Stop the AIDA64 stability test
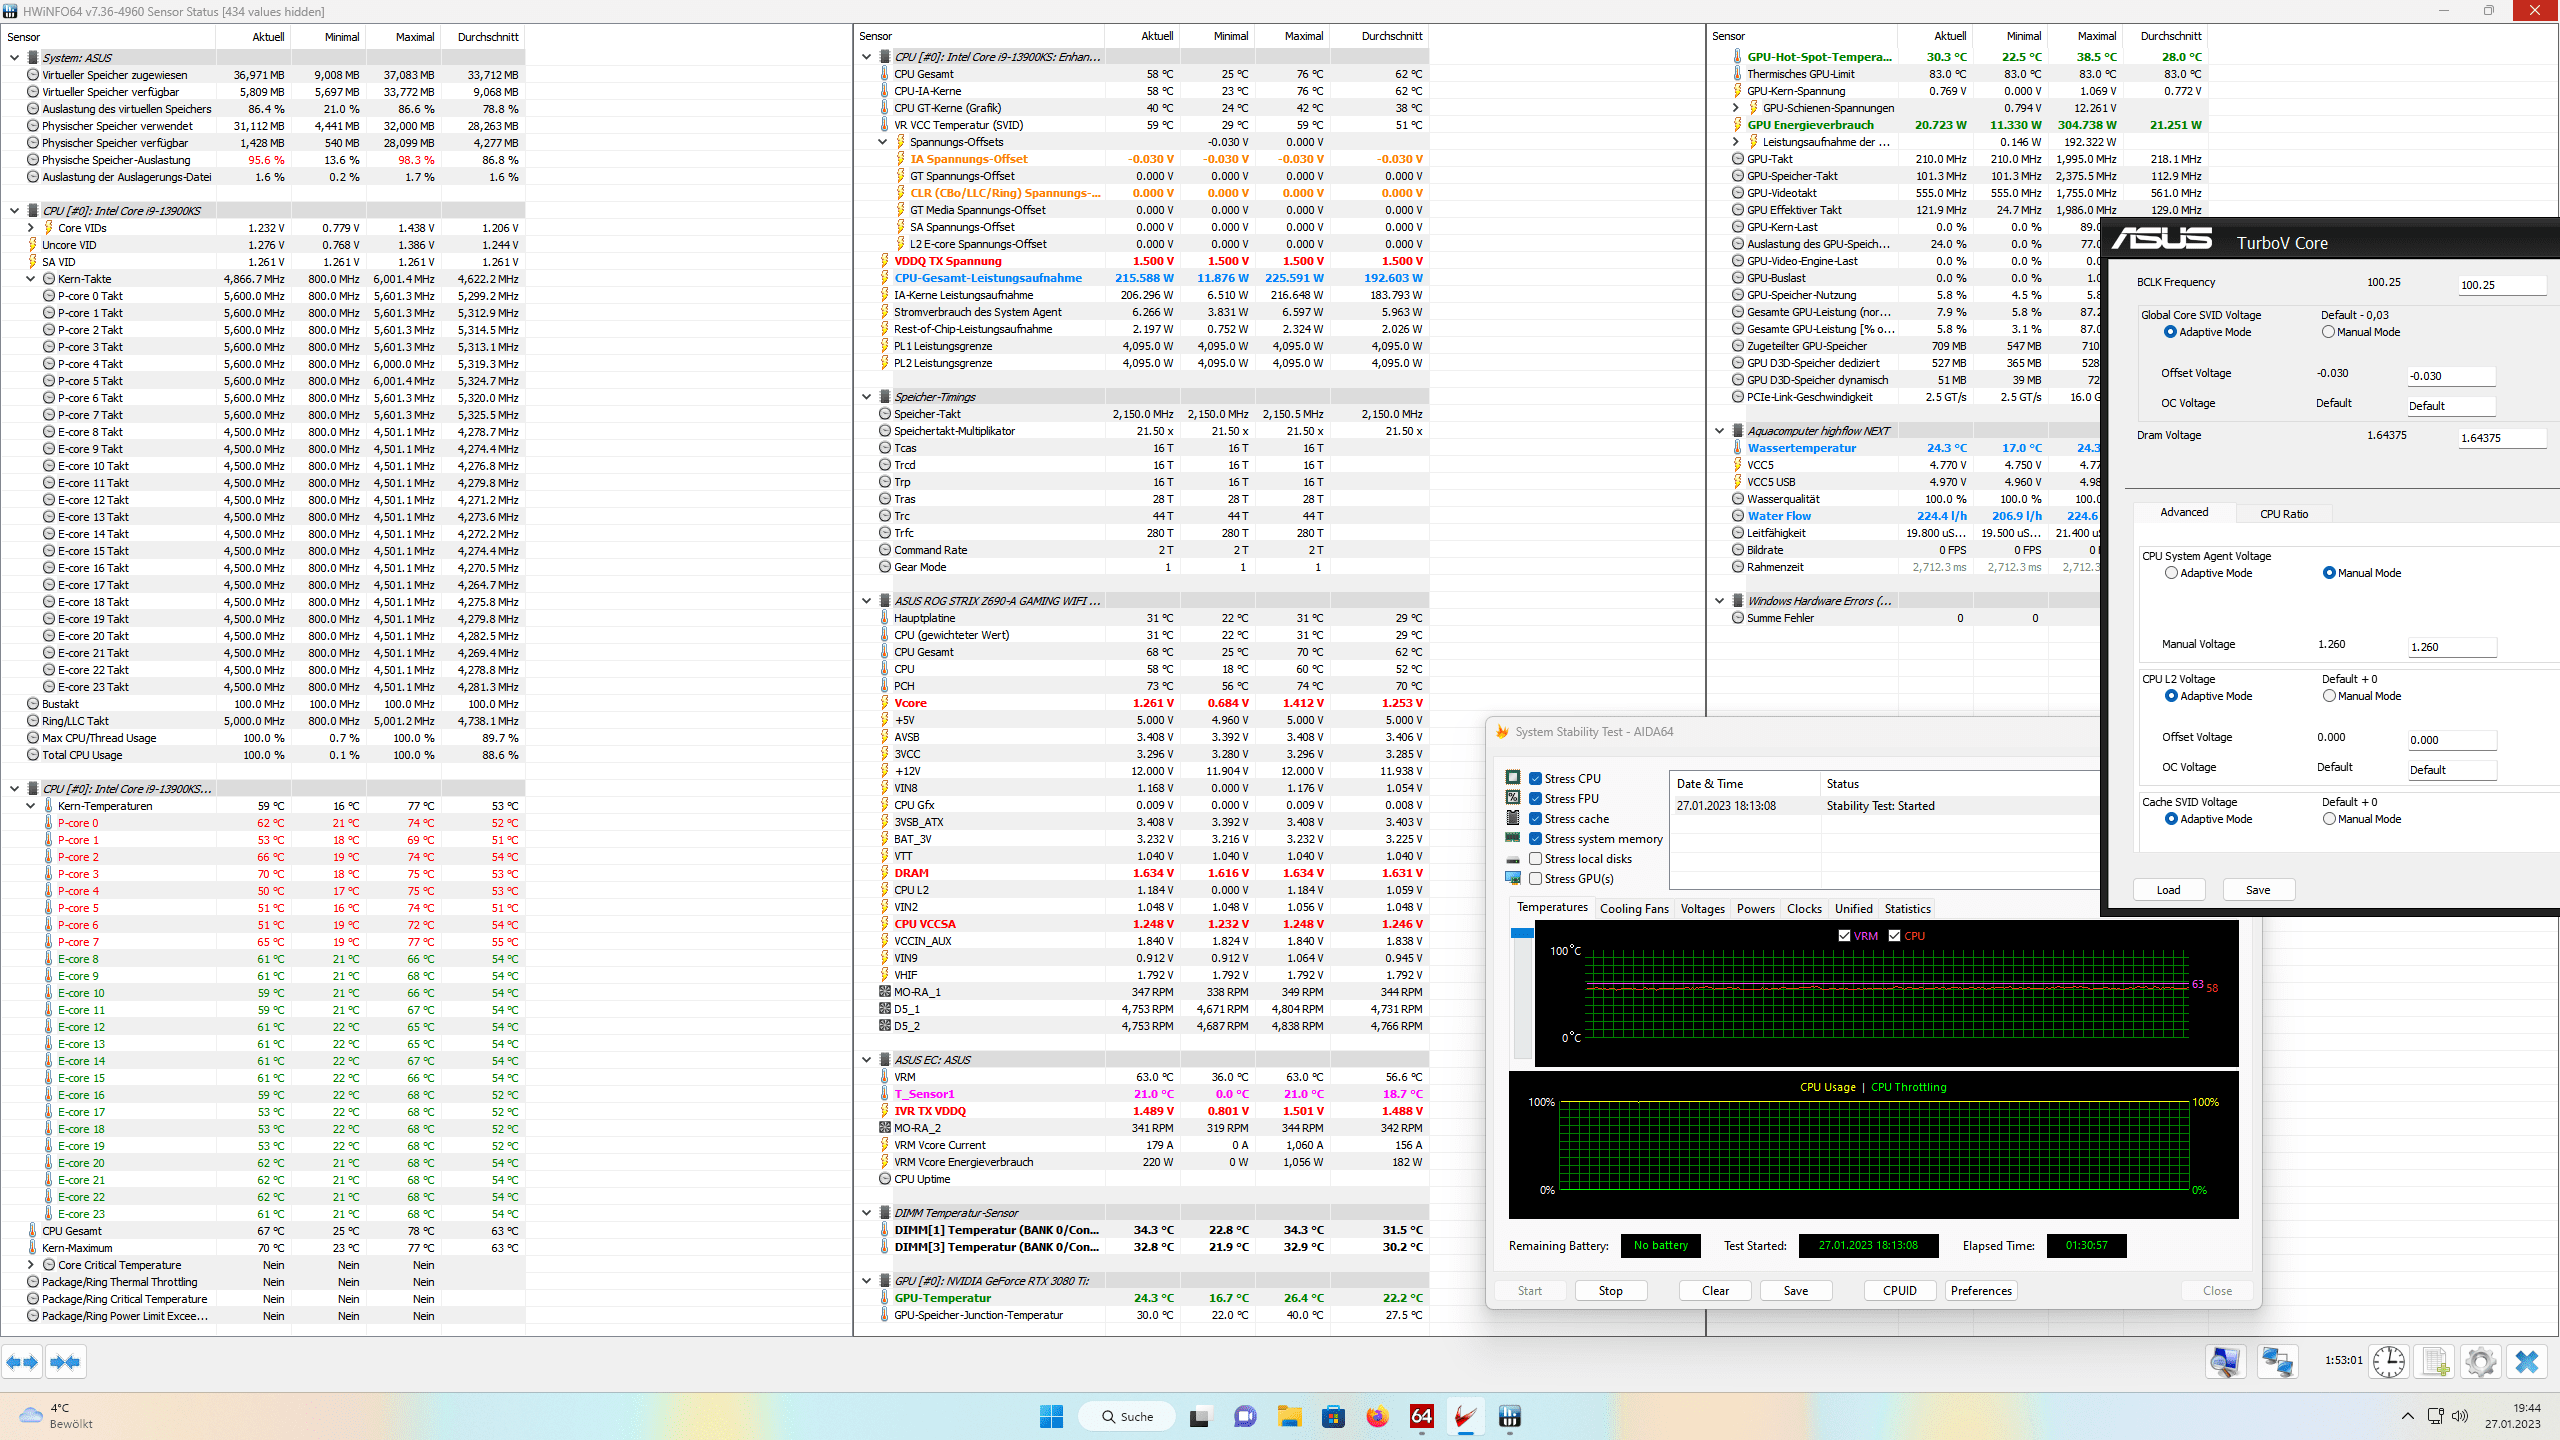 pos(1610,1291)
